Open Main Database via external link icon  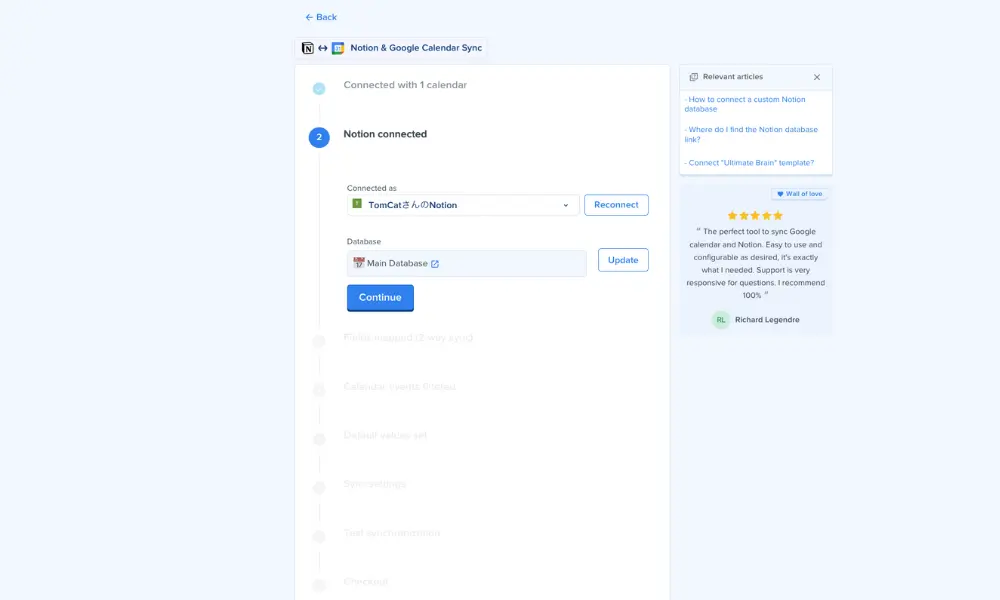pos(435,263)
